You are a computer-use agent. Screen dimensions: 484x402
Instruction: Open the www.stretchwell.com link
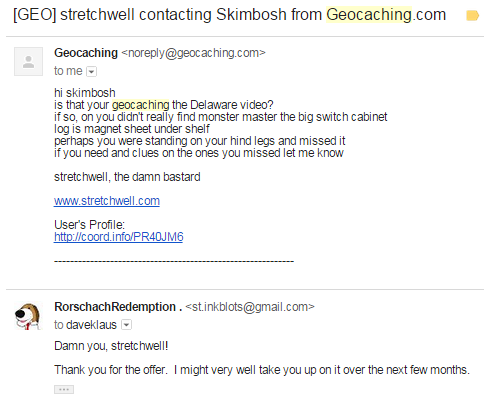107,201
